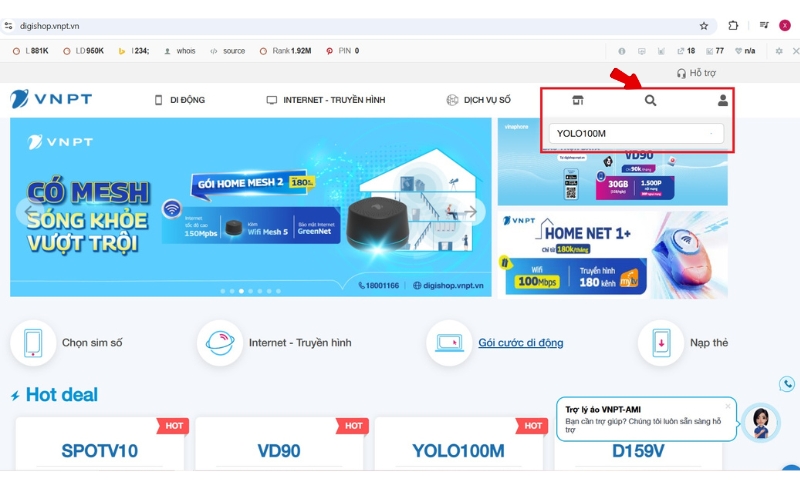Click the search field containing YOLO100M
The image size is (800, 500).
[x=636, y=134]
